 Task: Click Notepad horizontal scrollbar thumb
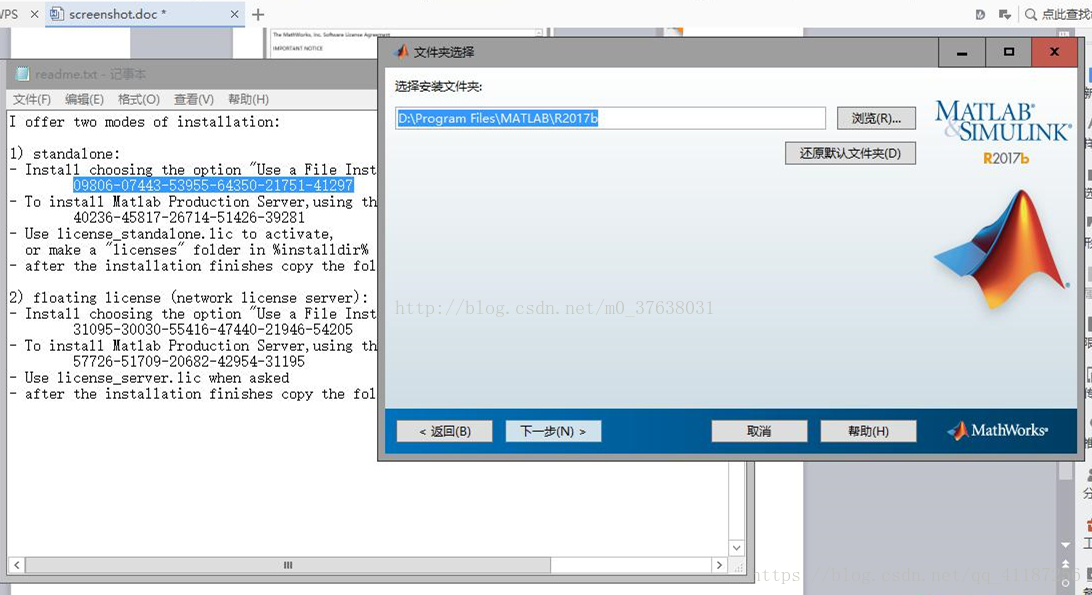click(288, 565)
